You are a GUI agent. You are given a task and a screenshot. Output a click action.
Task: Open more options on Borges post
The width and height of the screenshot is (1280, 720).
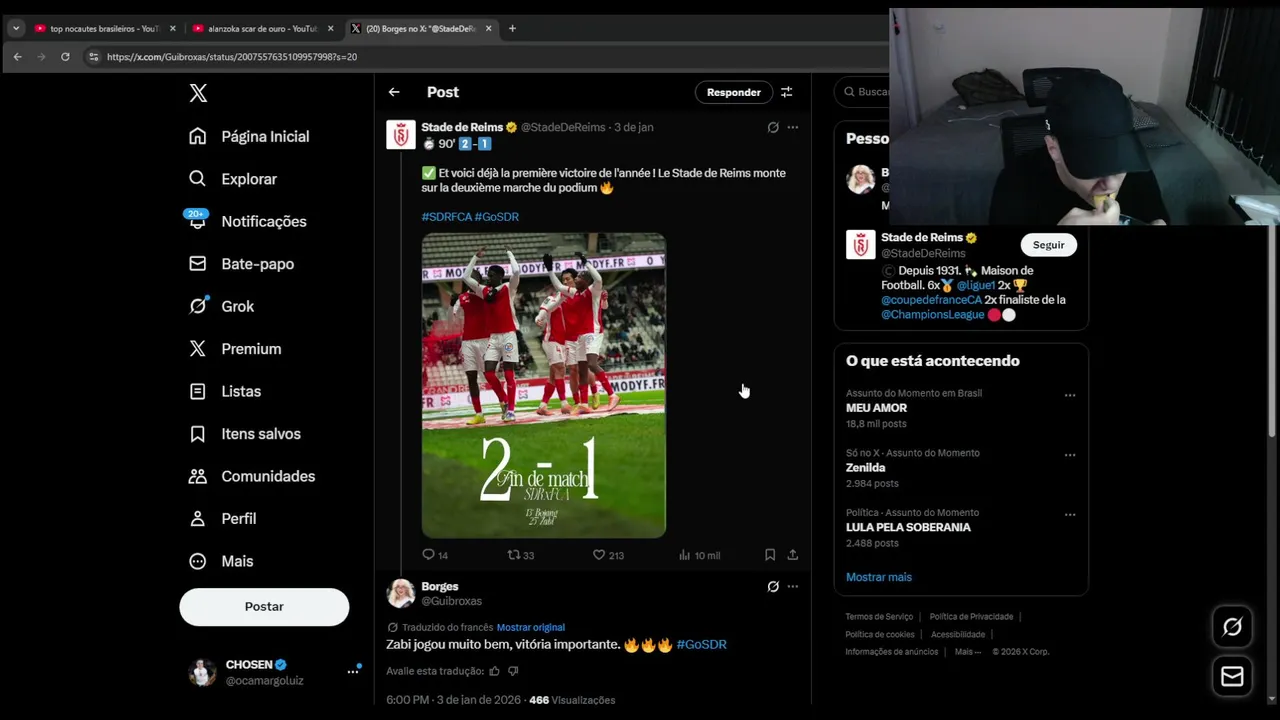coord(793,587)
